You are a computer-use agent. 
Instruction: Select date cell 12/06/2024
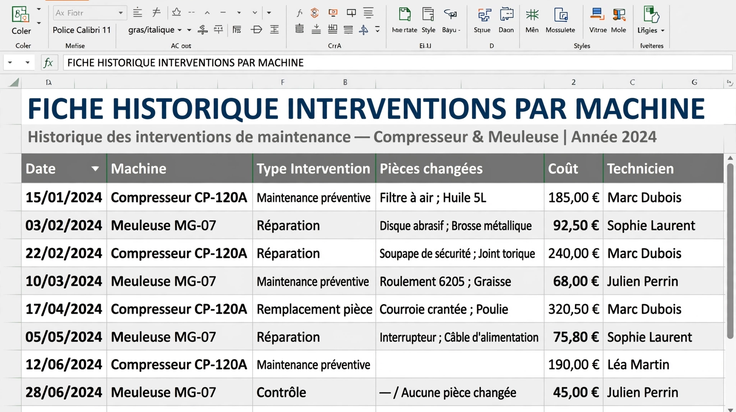[x=64, y=365]
